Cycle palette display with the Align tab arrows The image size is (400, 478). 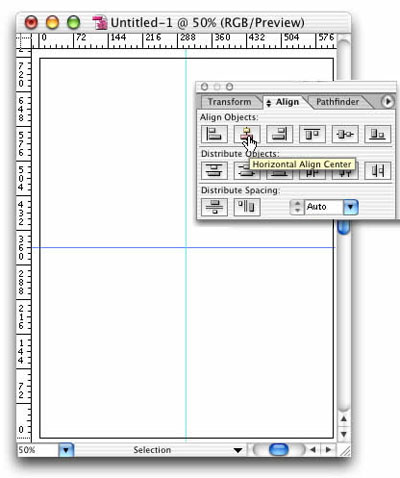pos(269,103)
